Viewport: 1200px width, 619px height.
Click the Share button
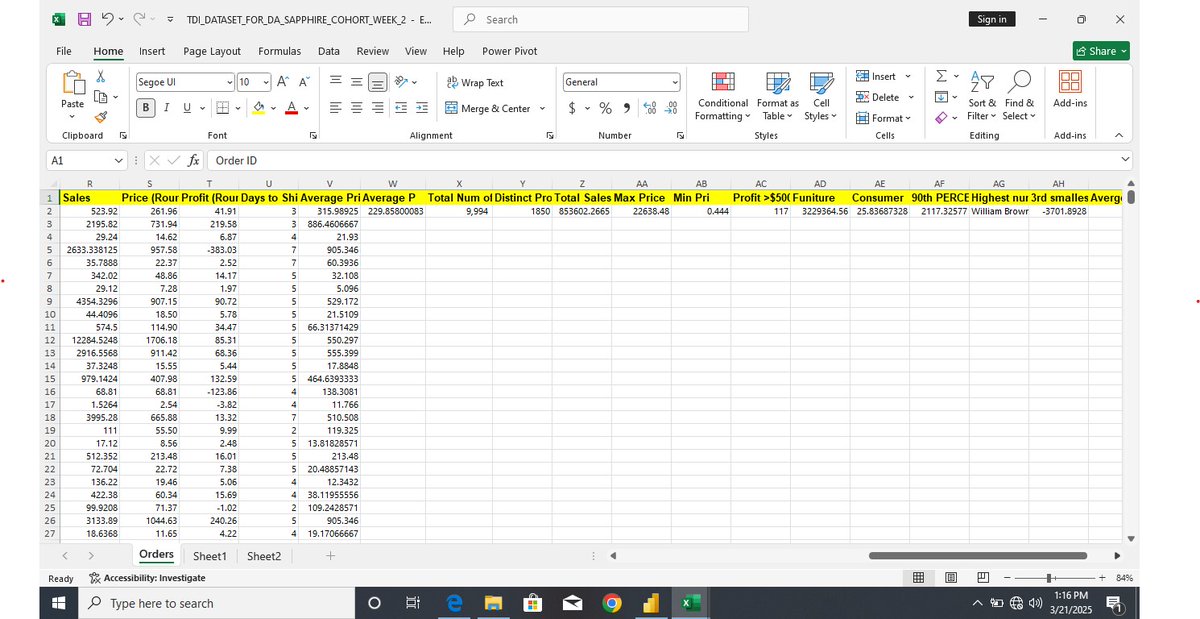click(x=1101, y=51)
